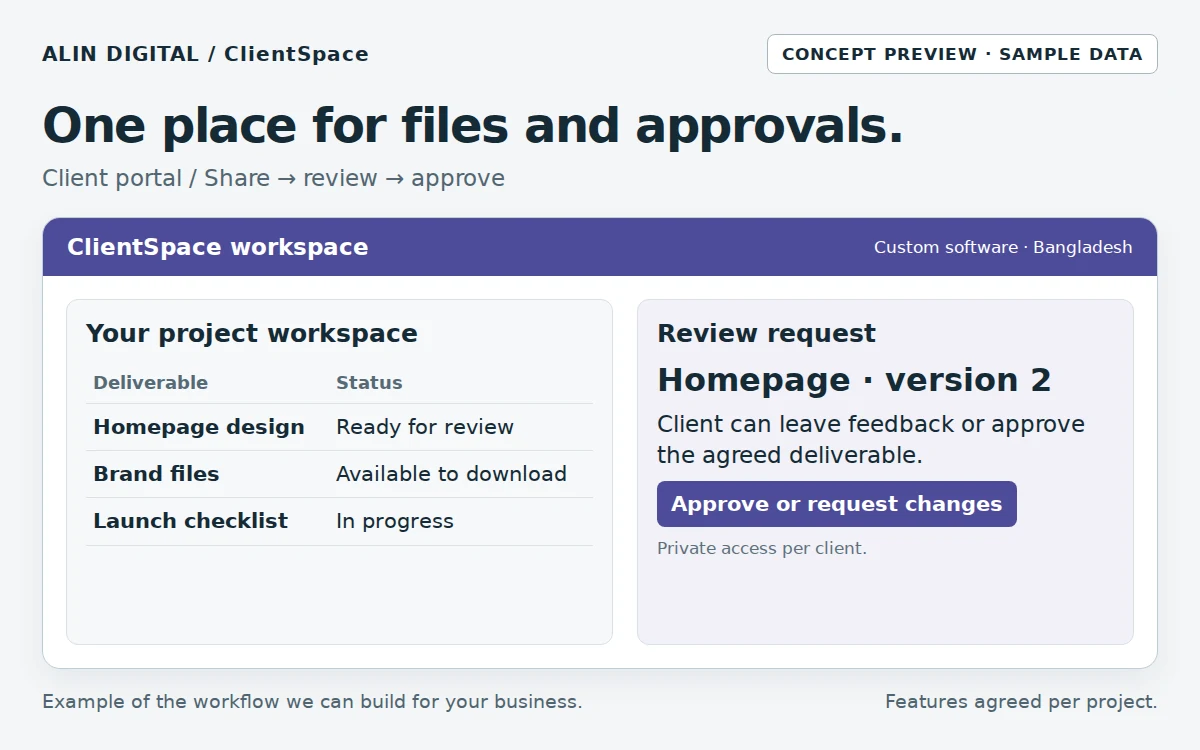Select the Homepage design row

pos(339,427)
